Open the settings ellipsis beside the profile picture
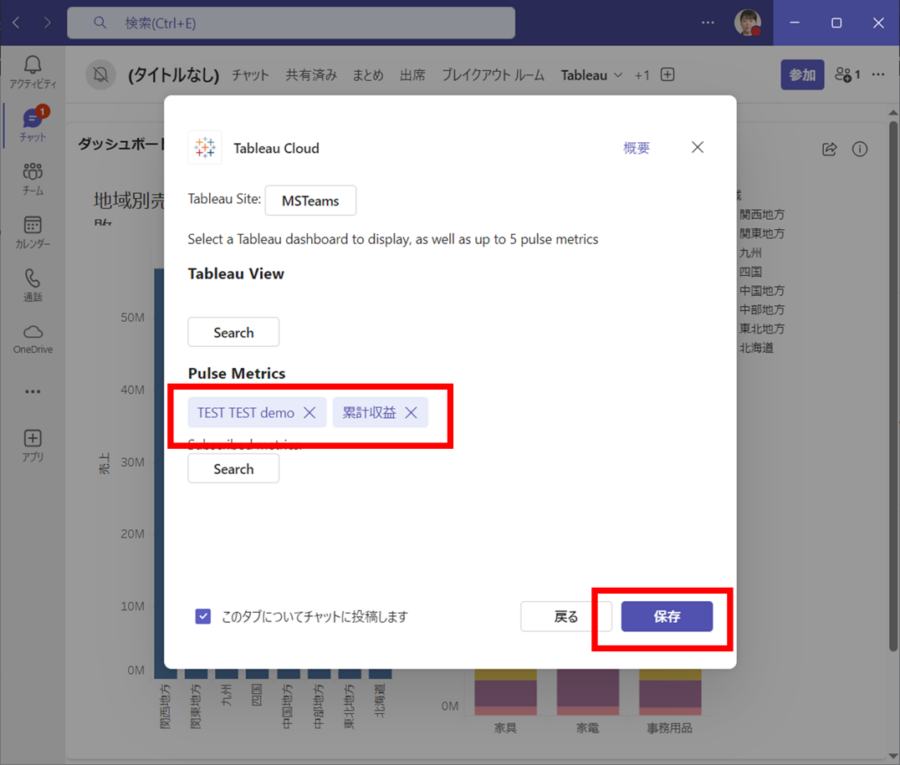 pos(708,22)
